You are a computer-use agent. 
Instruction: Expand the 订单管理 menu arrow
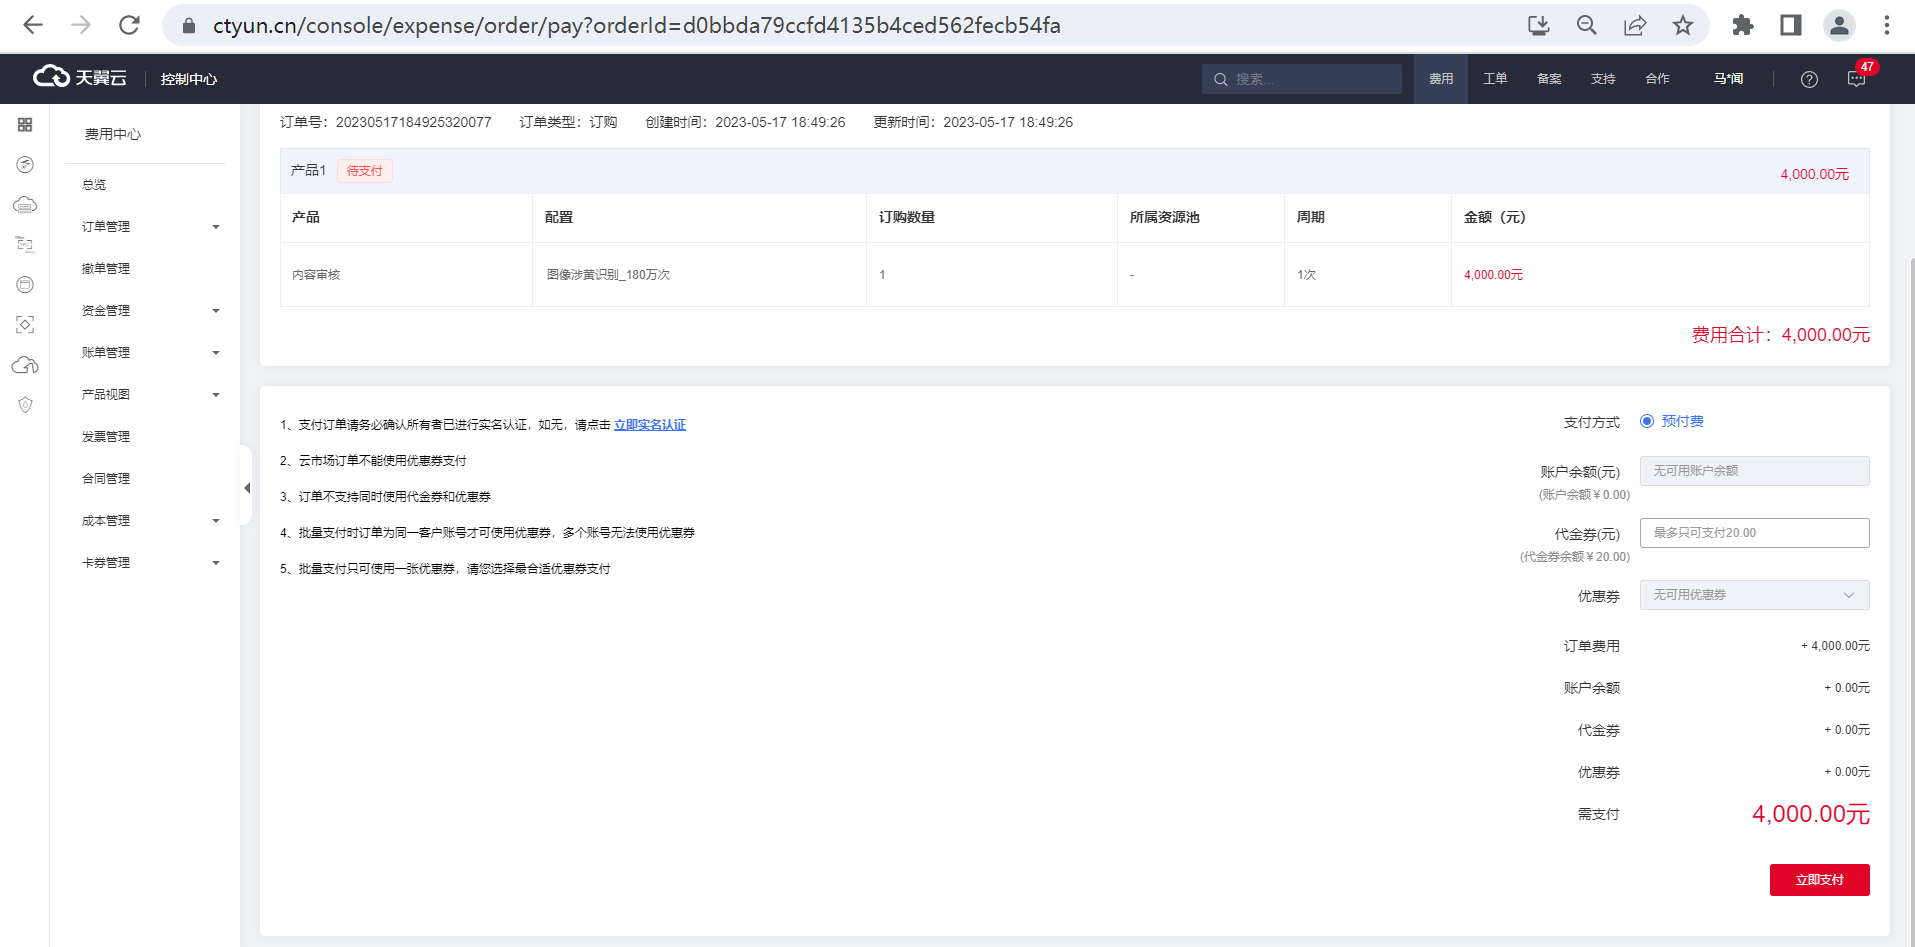coord(216,227)
